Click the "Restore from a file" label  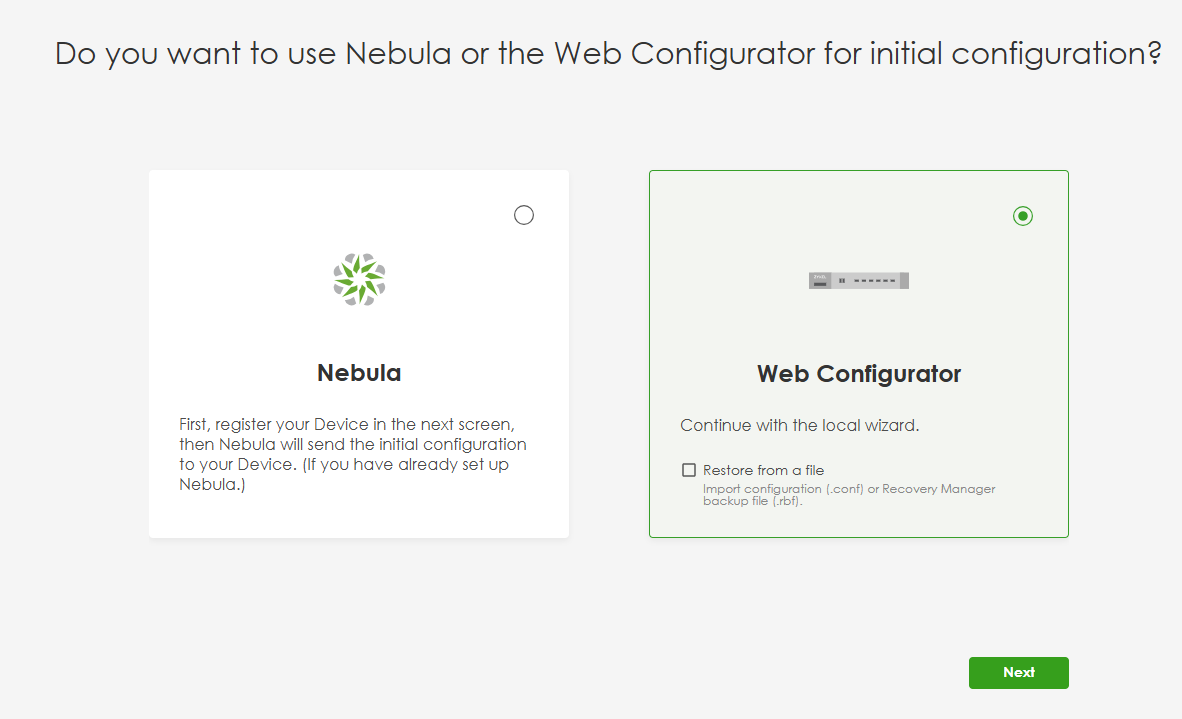pos(763,470)
